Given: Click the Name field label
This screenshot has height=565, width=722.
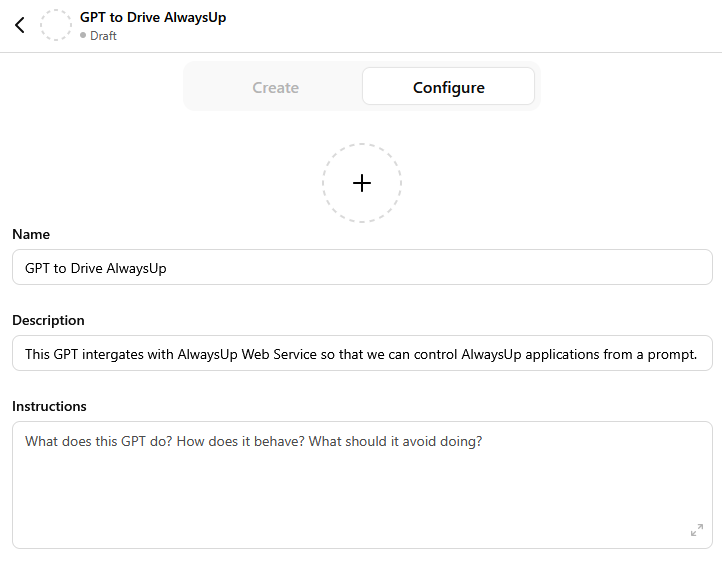Looking at the screenshot, I should tap(31, 234).
